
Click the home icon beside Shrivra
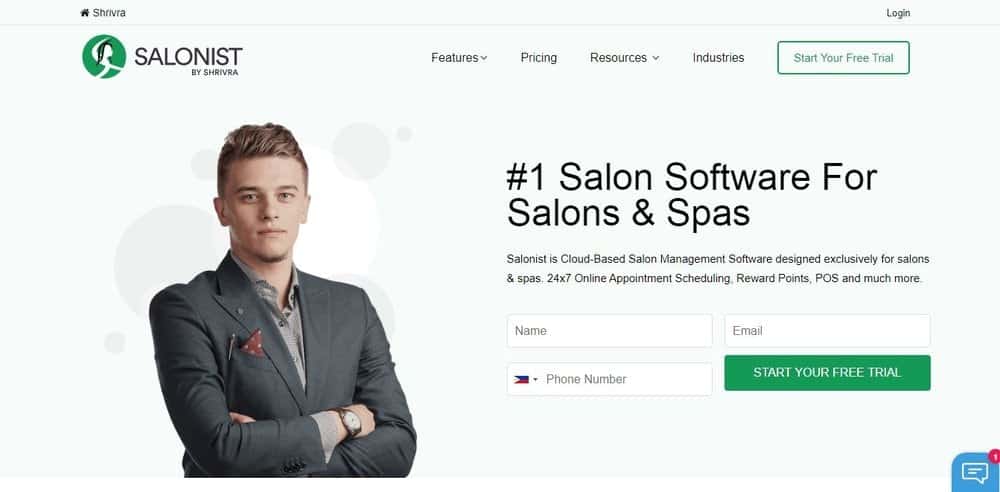pyautogui.click(x=85, y=13)
